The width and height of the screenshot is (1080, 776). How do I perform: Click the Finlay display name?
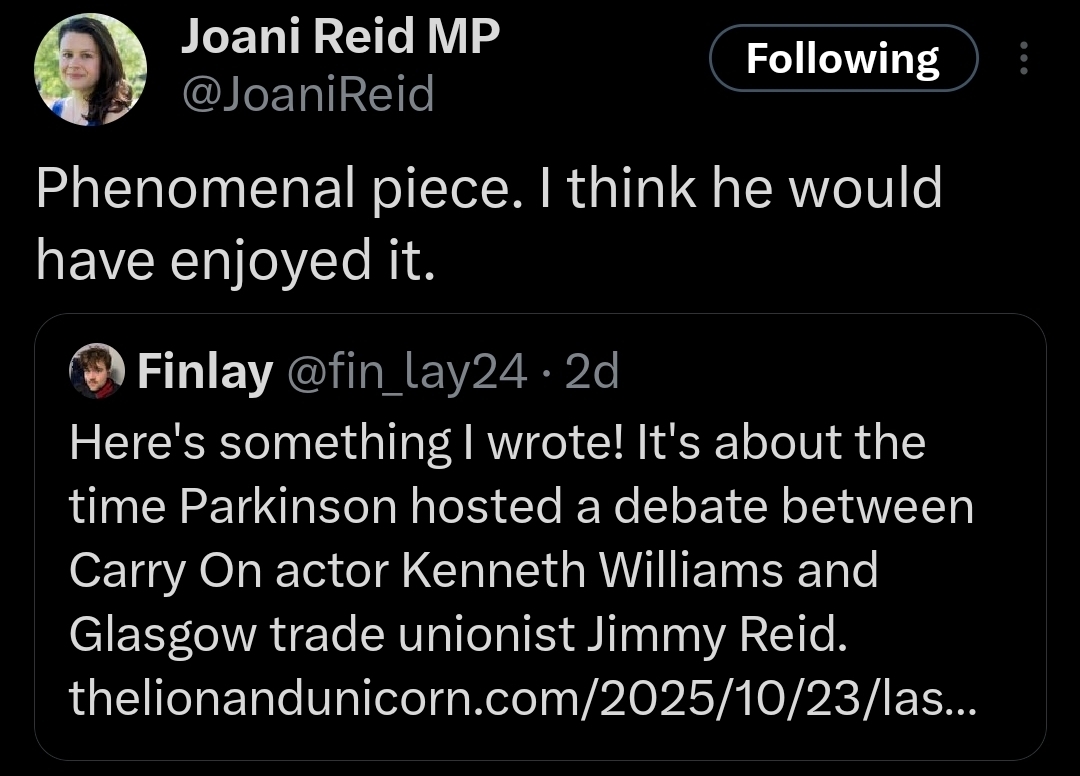click(x=204, y=373)
